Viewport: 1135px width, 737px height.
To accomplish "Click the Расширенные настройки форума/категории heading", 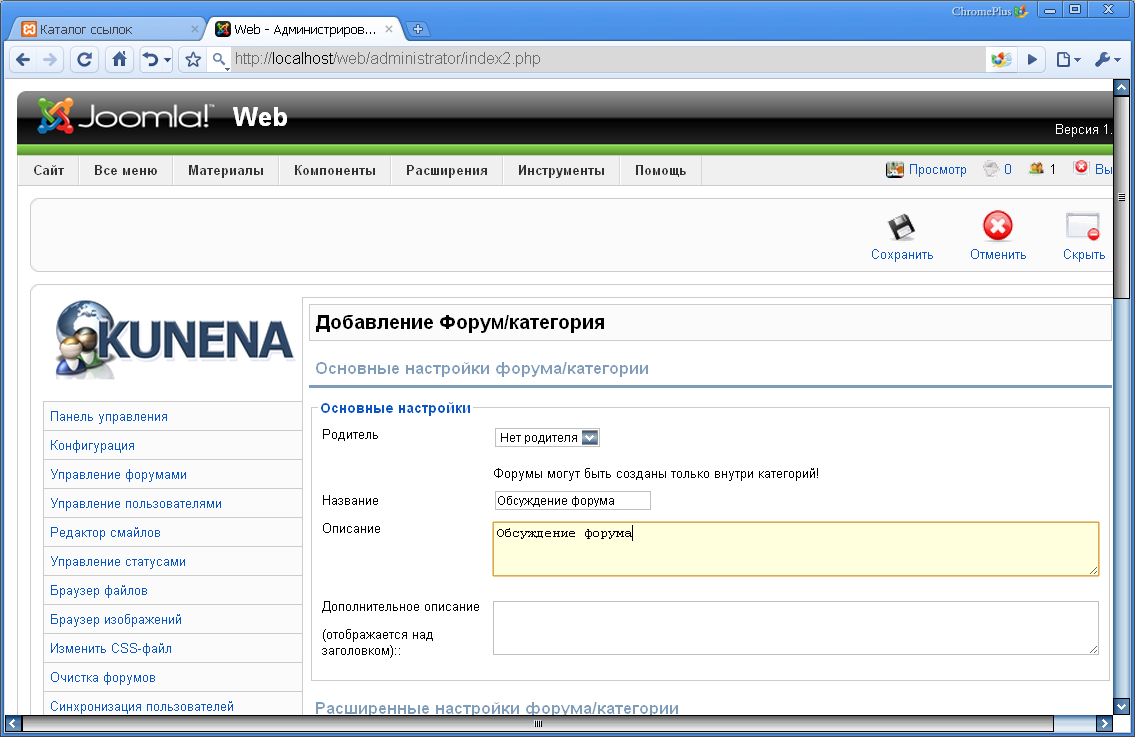I will (x=497, y=708).
